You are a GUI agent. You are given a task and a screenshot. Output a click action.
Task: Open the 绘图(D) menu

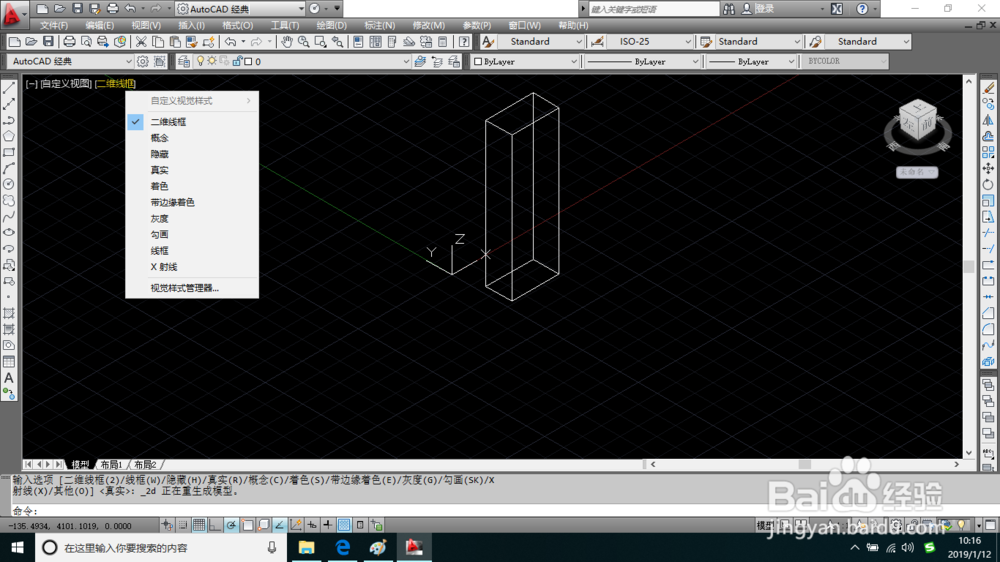pos(332,26)
